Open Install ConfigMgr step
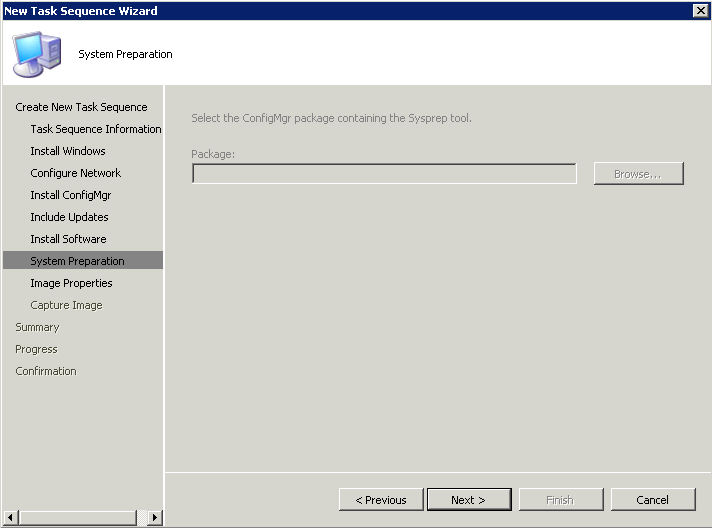 point(70,195)
